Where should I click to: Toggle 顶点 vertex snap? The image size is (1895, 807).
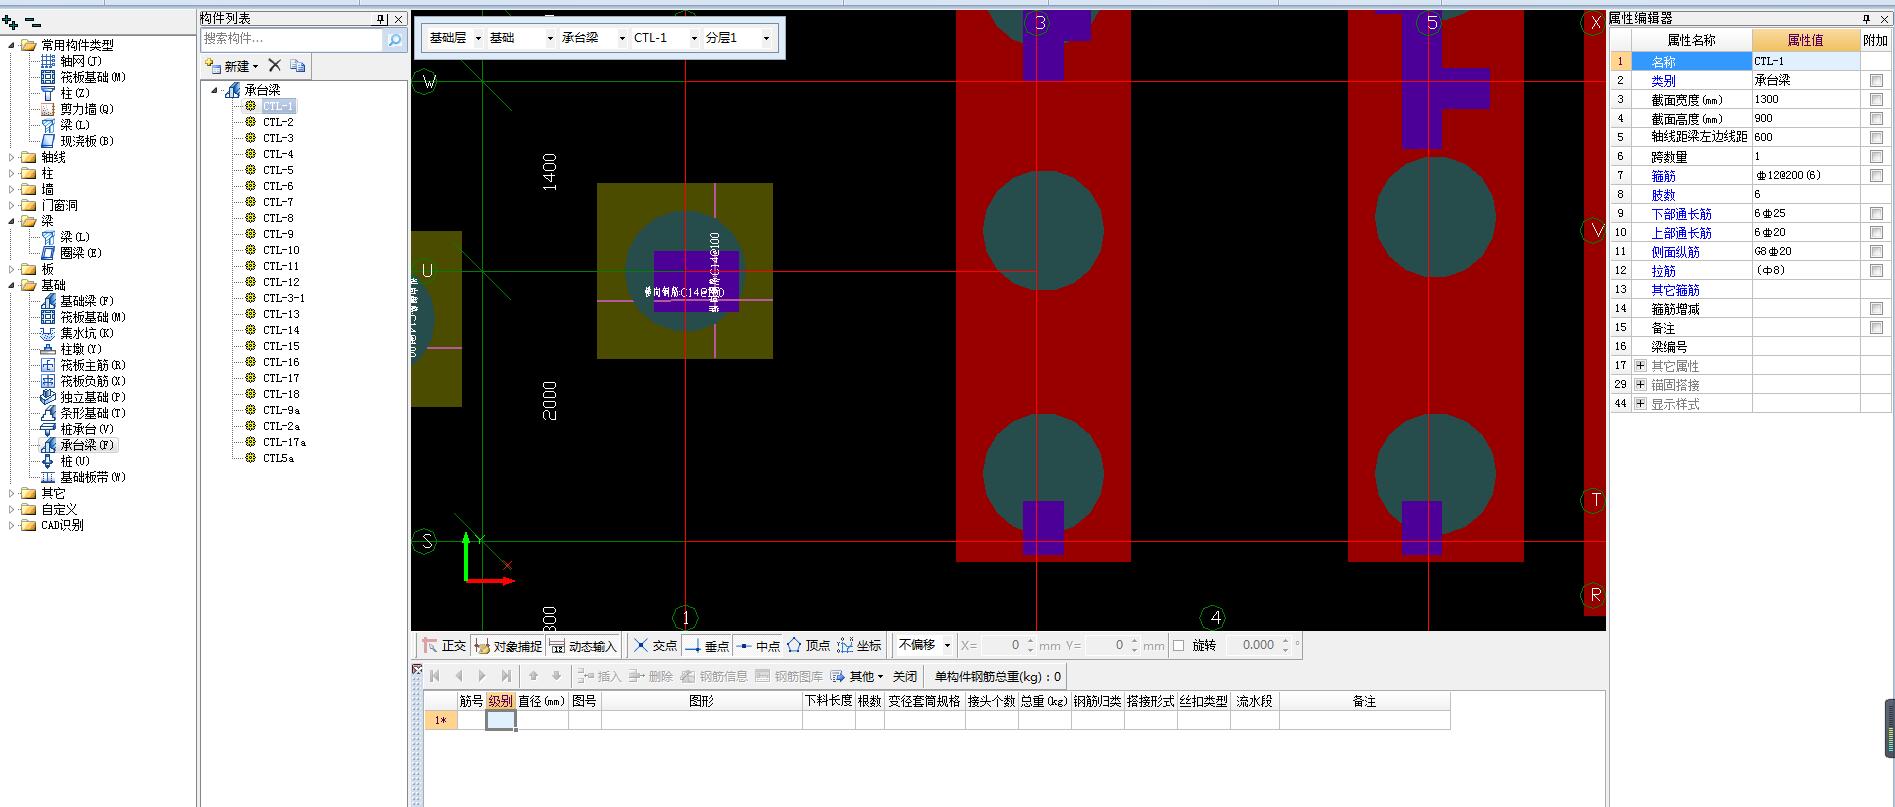[808, 646]
